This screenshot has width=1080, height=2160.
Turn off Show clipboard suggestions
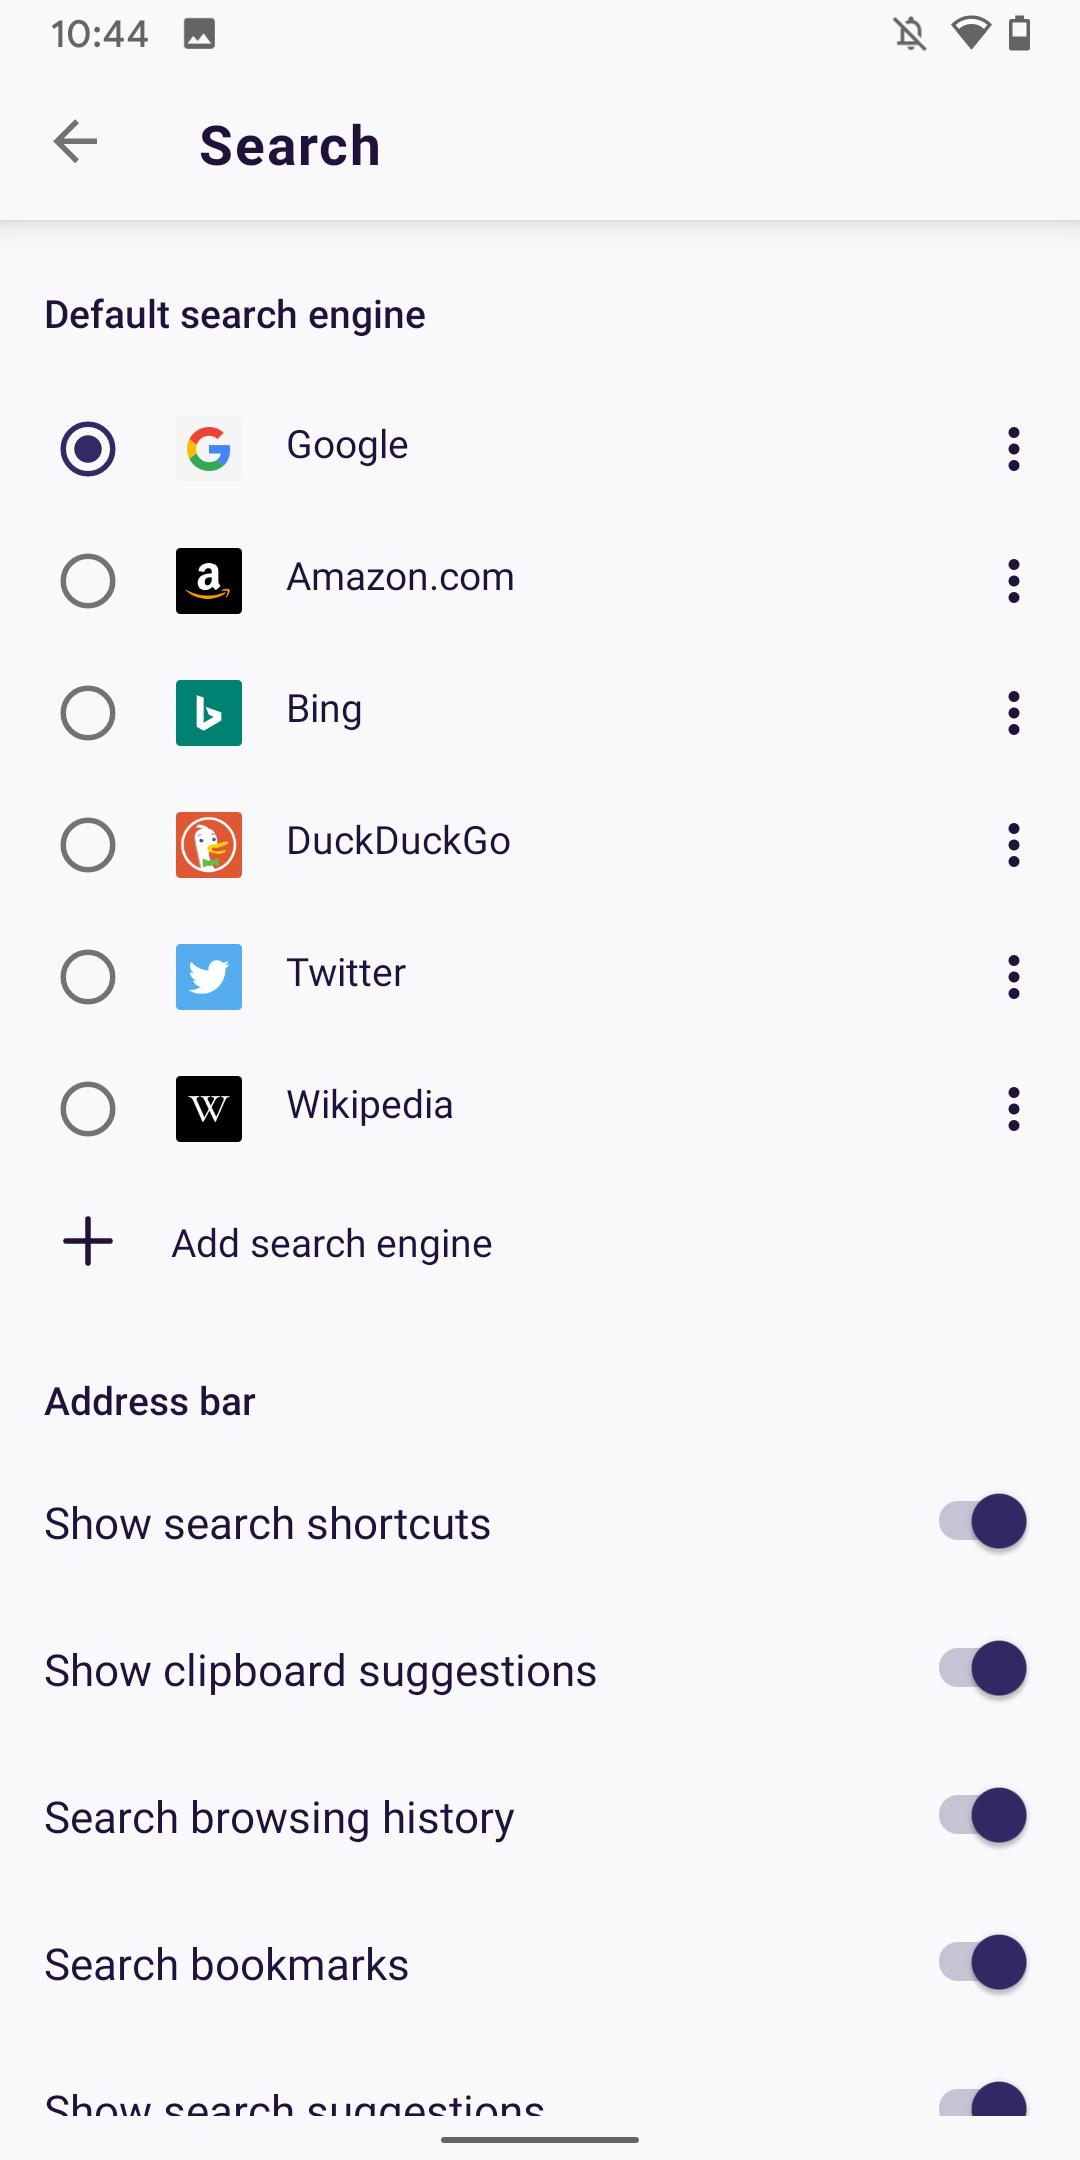pos(982,1669)
